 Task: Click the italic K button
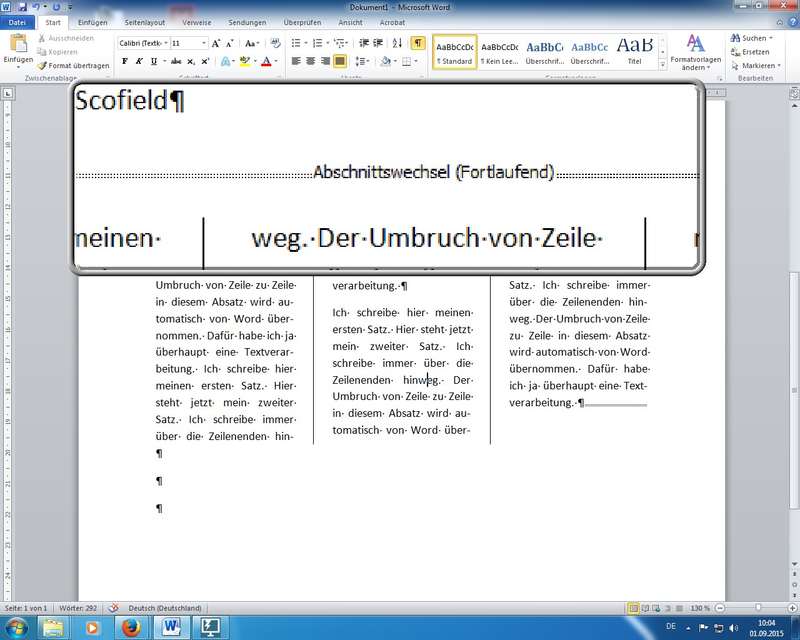coord(139,61)
